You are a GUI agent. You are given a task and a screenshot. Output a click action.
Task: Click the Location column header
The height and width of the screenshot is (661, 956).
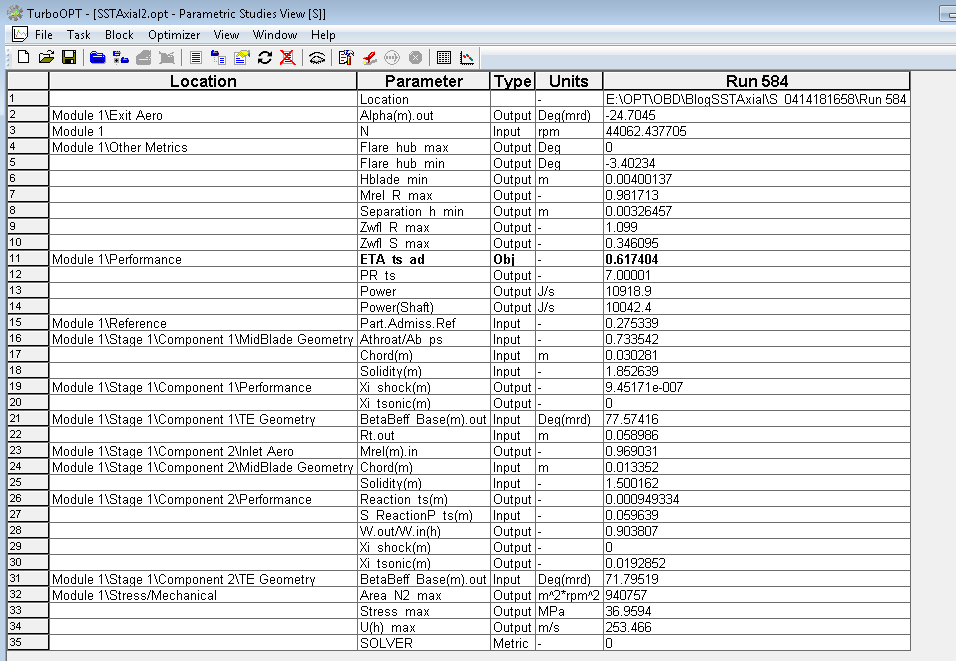point(203,81)
